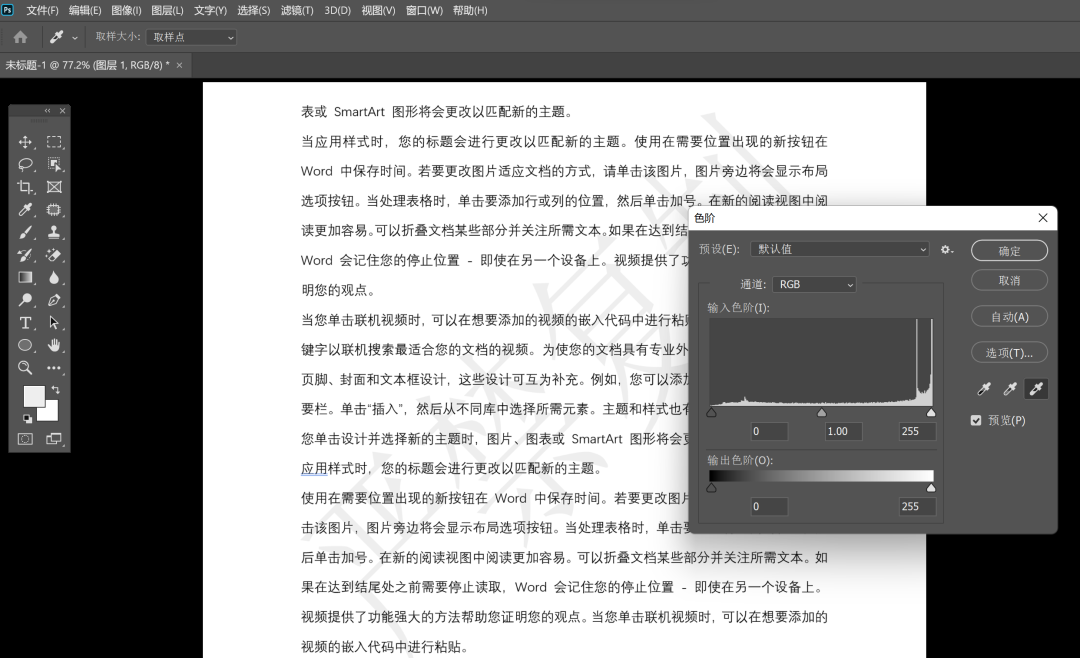
Task: Open the 取样大小 sample size dropdown
Action: pyautogui.click(x=190, y=36)
